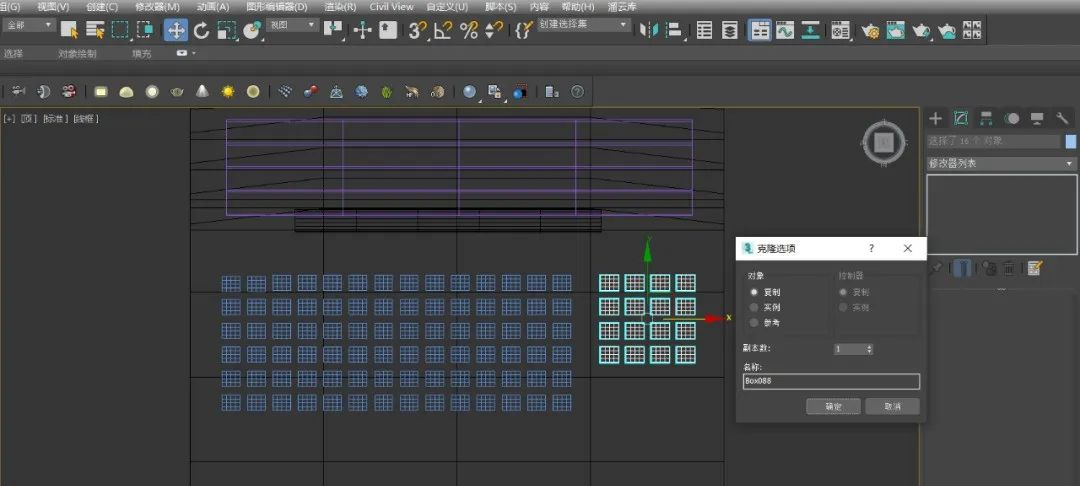Open the Create panel plus tab
The width and height of the screenshot is (1080, 486).
click(x=935, y=118)
